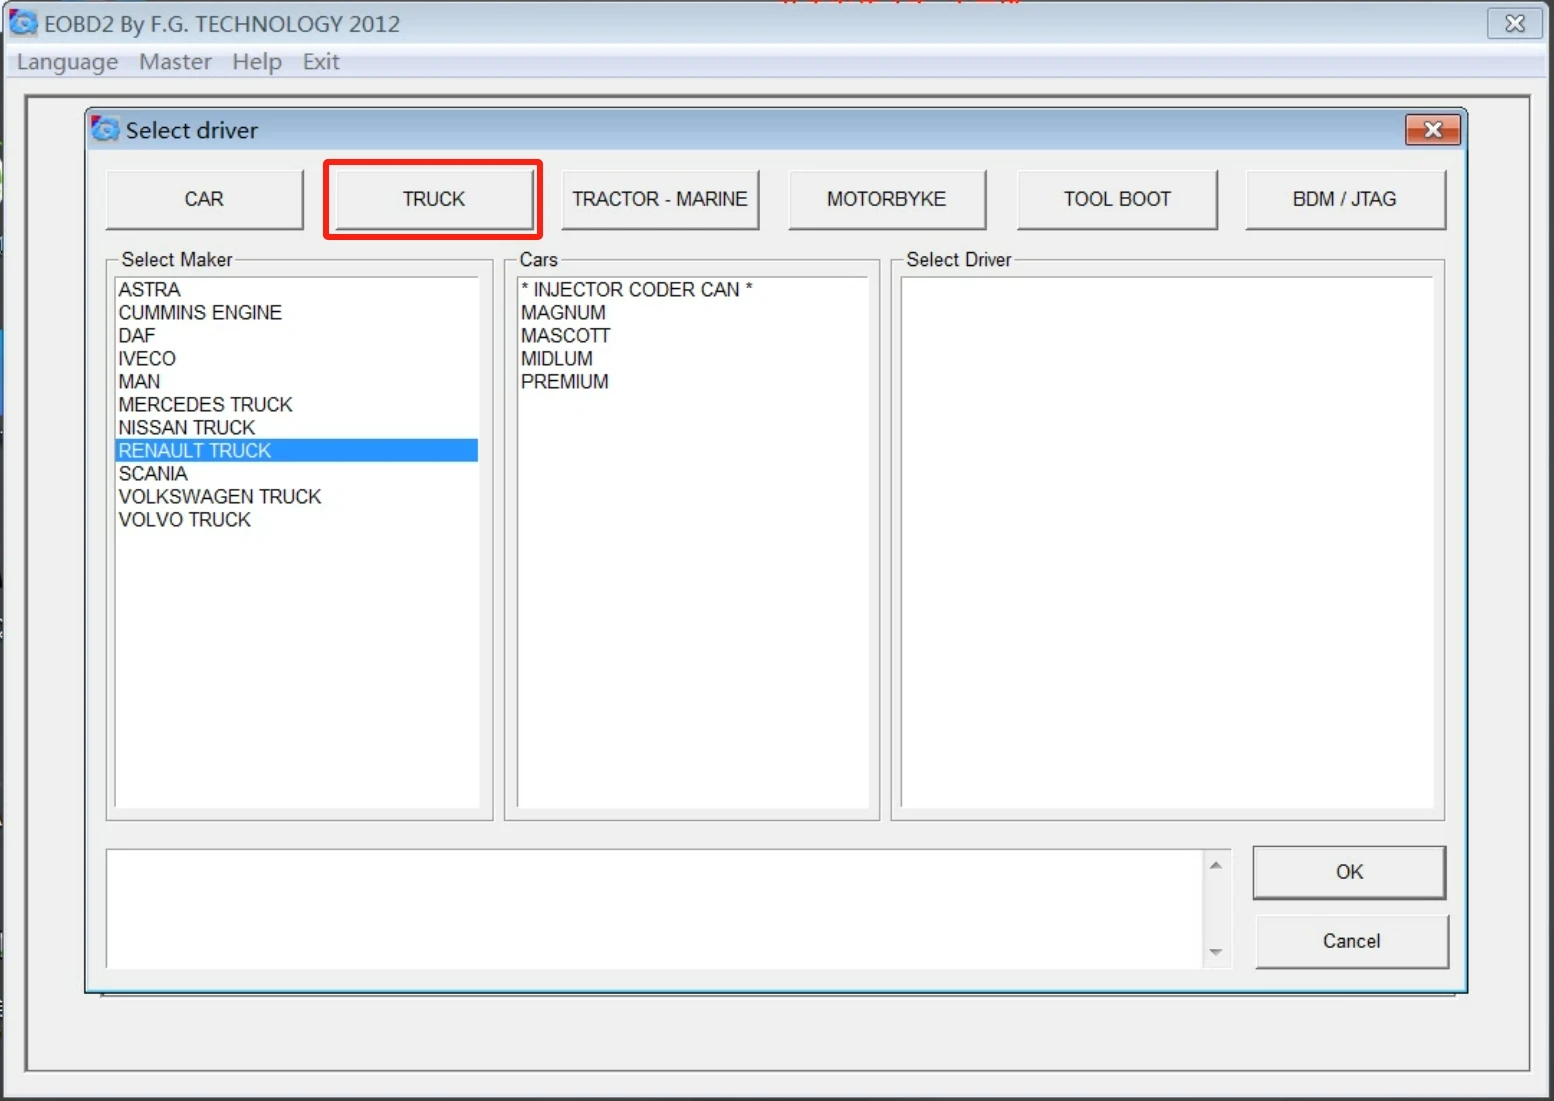Close the EOBD2 main window

[1515, 23]
